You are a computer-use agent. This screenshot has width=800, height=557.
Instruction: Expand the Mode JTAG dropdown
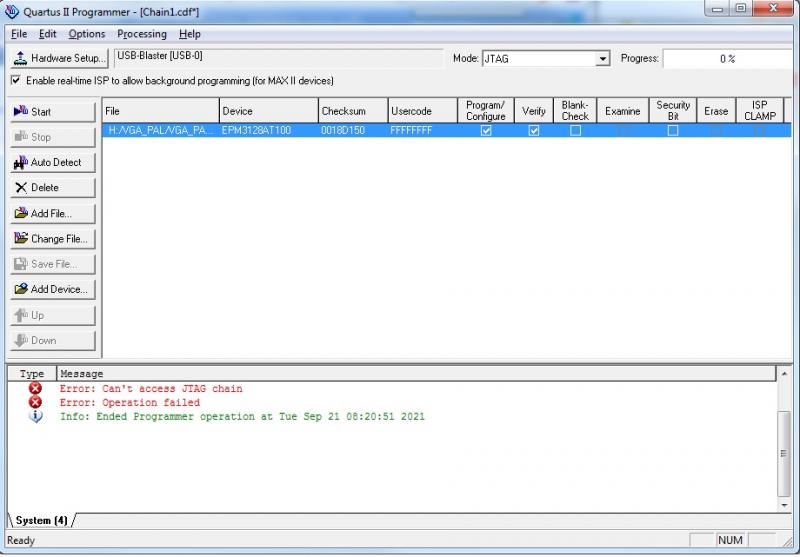click(602, 59)
